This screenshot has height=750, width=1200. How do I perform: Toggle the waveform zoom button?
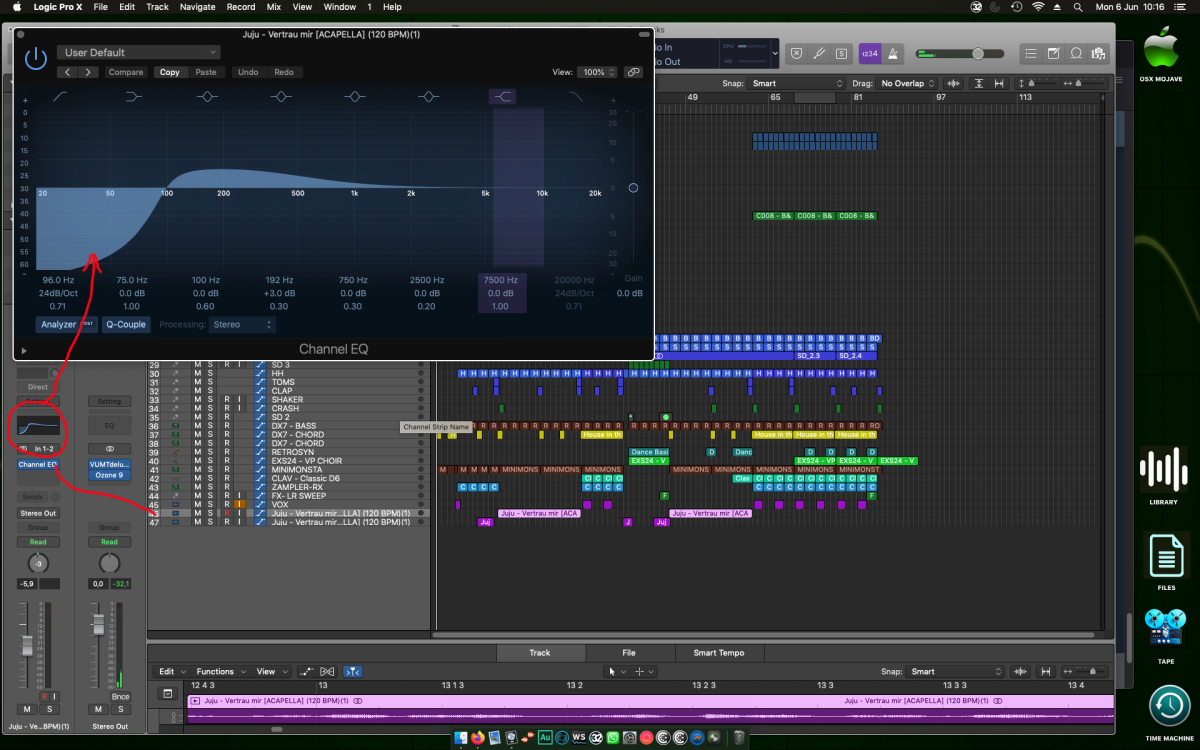click(954, 84)
